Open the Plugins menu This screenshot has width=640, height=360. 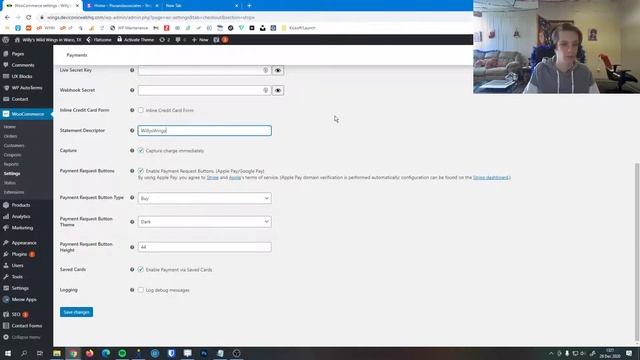[19, 254]
